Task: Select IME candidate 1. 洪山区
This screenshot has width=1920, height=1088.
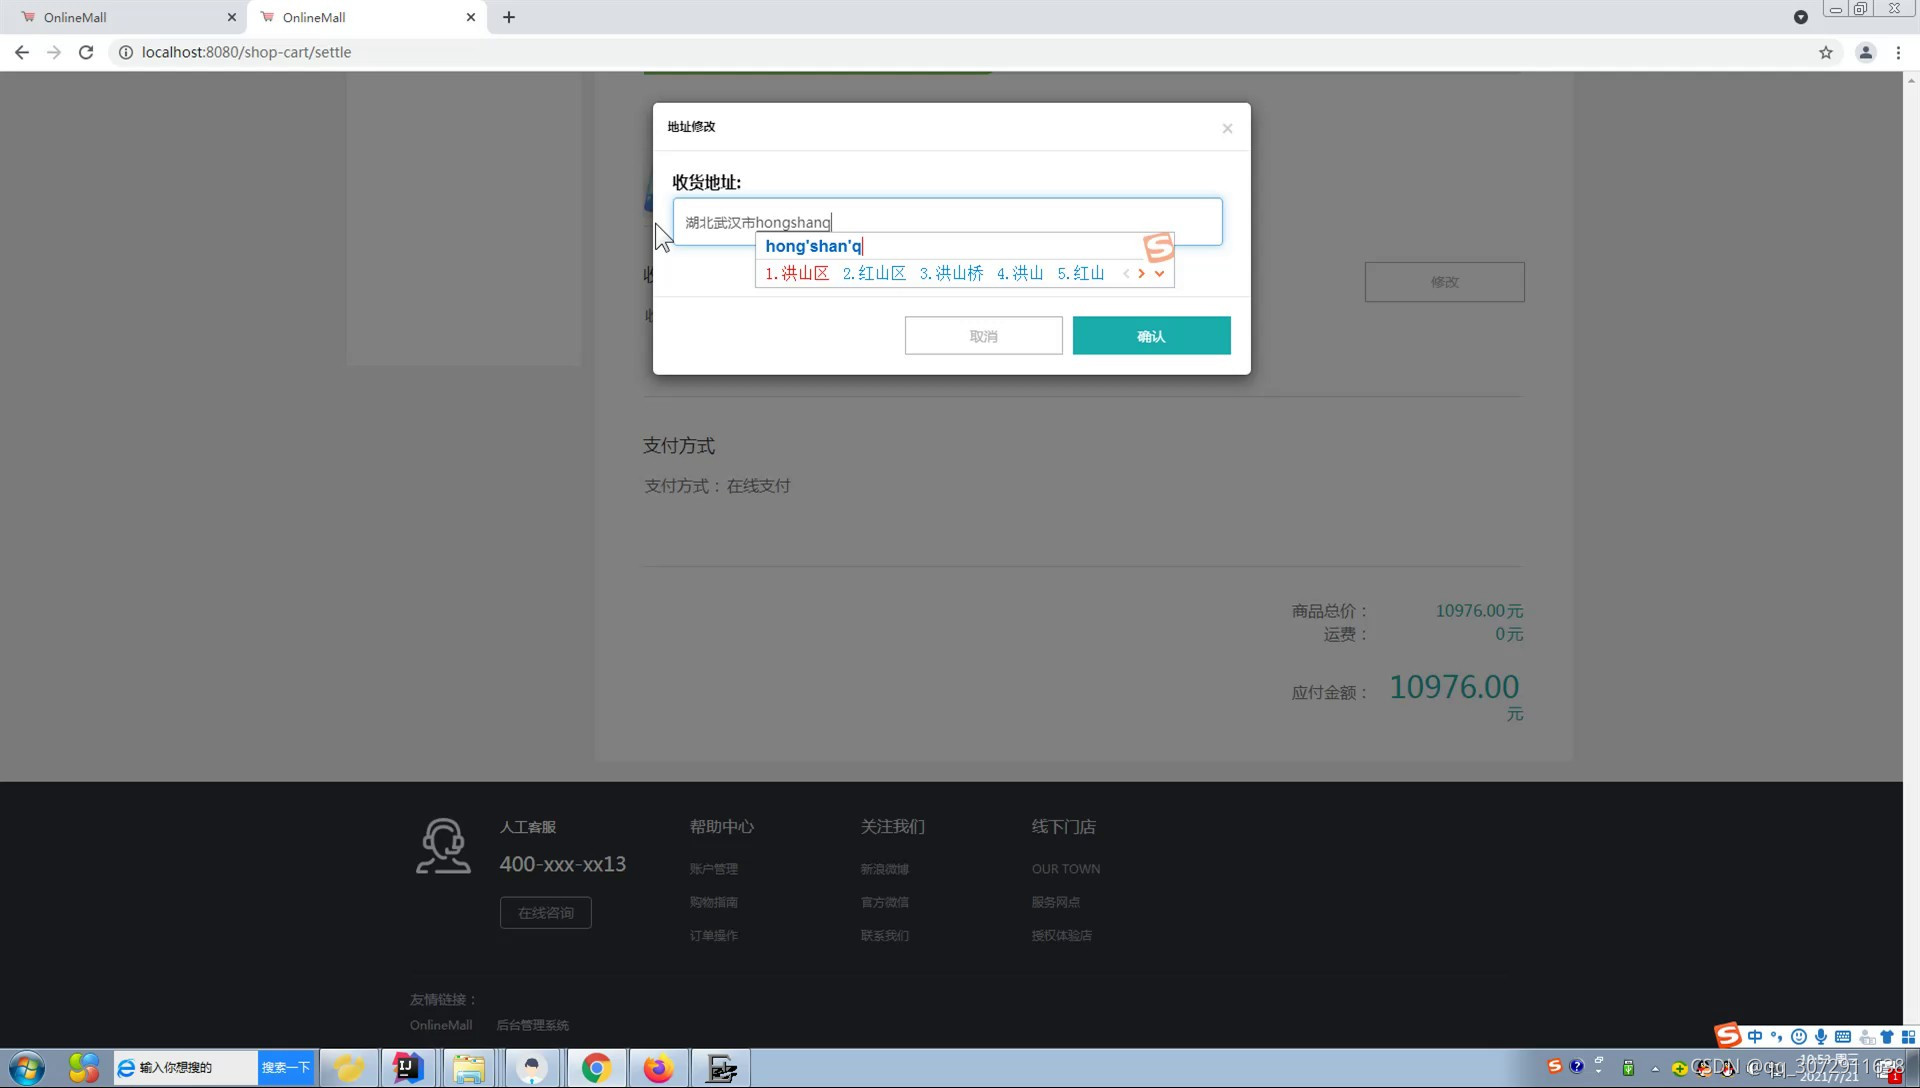Action: click(797, 273)
